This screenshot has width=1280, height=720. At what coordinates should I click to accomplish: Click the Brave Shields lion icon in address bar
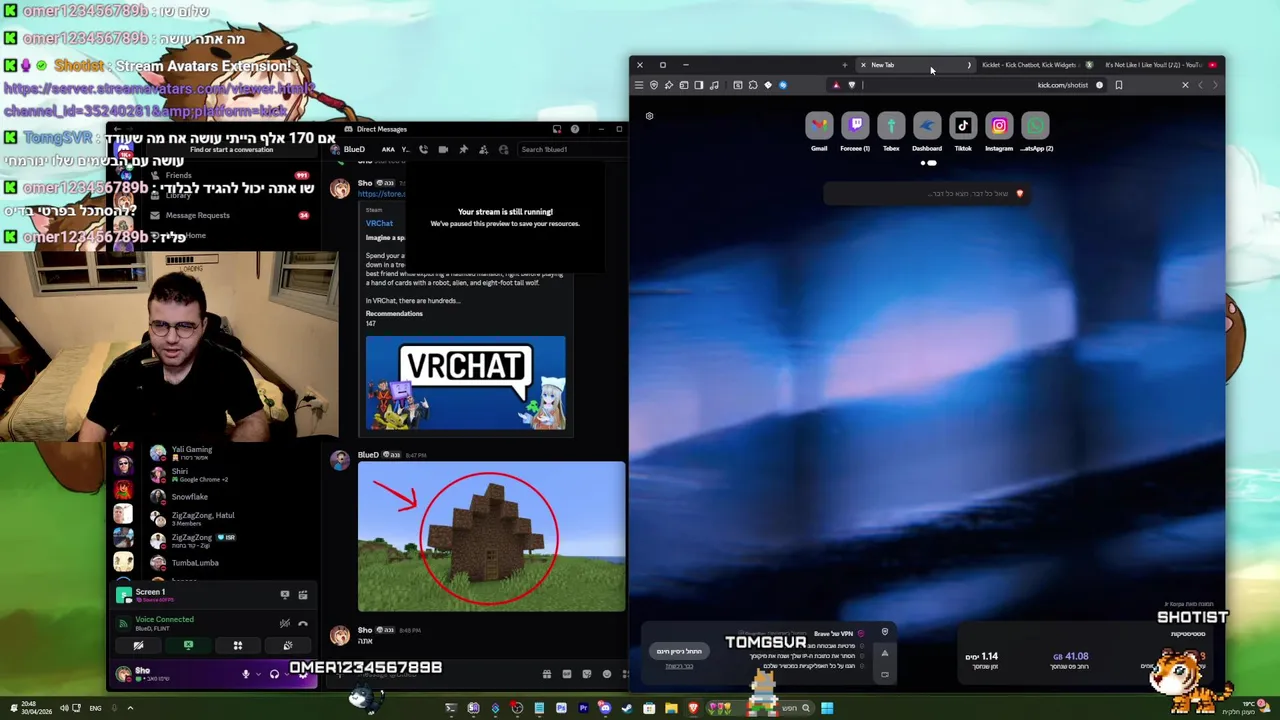click(x=852, y=85)
